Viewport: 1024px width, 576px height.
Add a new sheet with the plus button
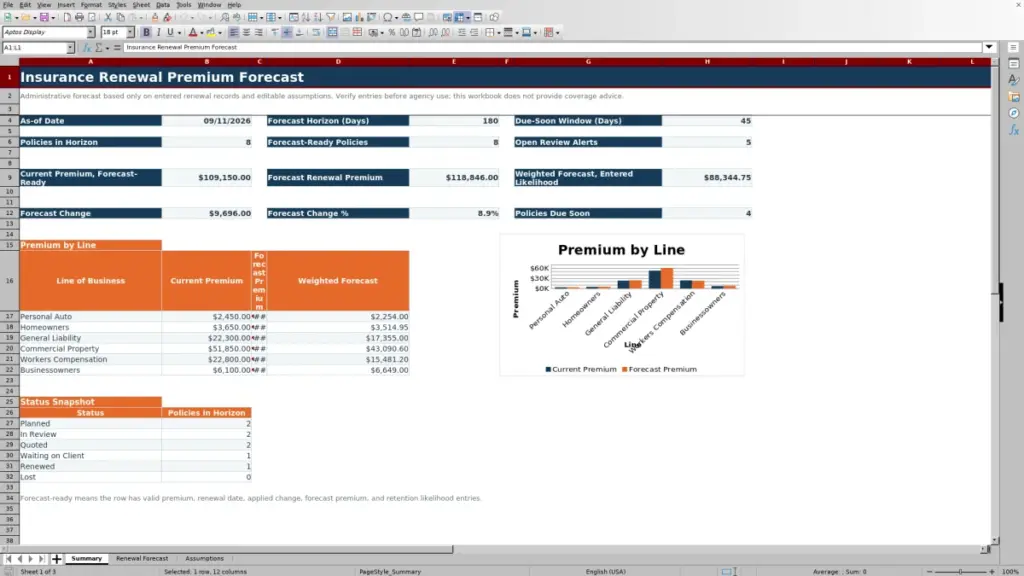[x=56, y=559]
